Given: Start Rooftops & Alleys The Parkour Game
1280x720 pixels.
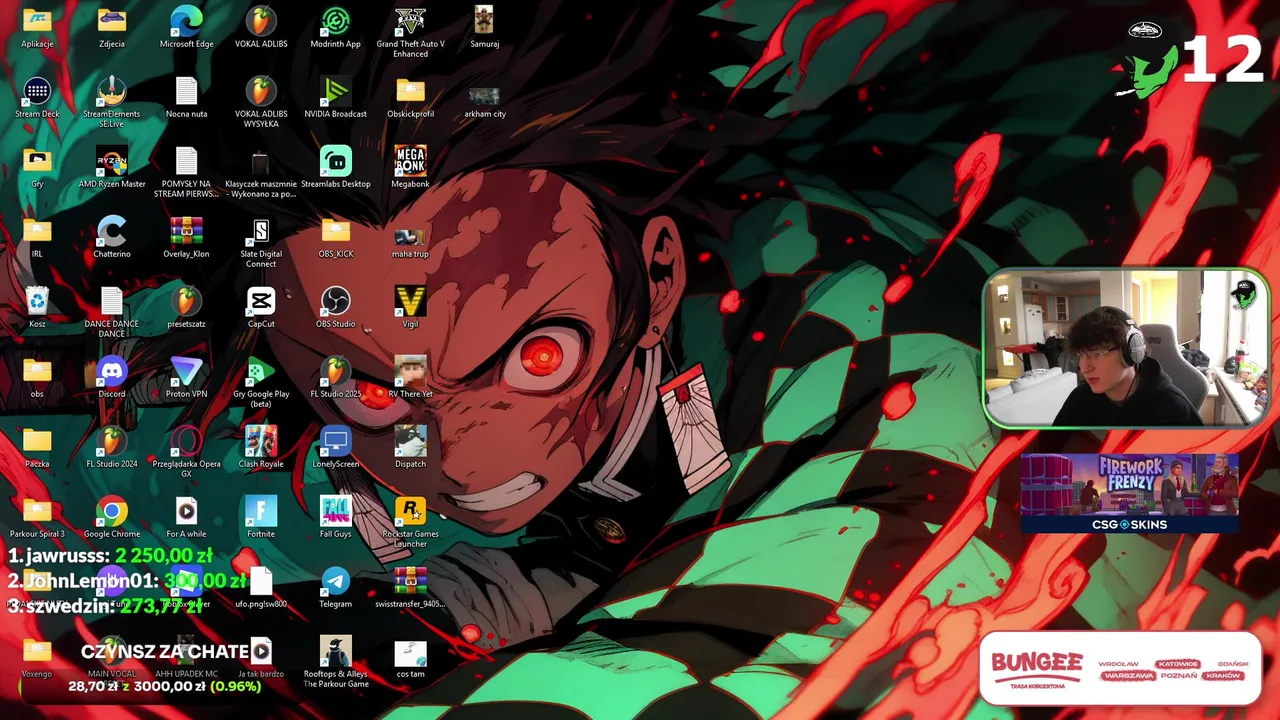Looking at the screenshot, I should [336, 662].
